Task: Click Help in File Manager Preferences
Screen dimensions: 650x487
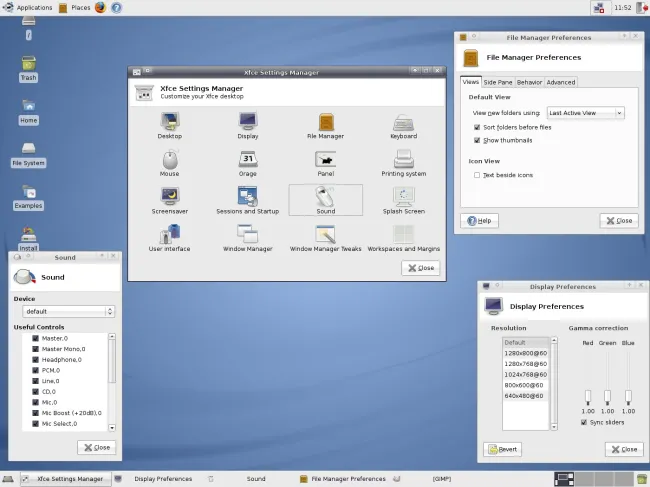Action: pos(479,220)
